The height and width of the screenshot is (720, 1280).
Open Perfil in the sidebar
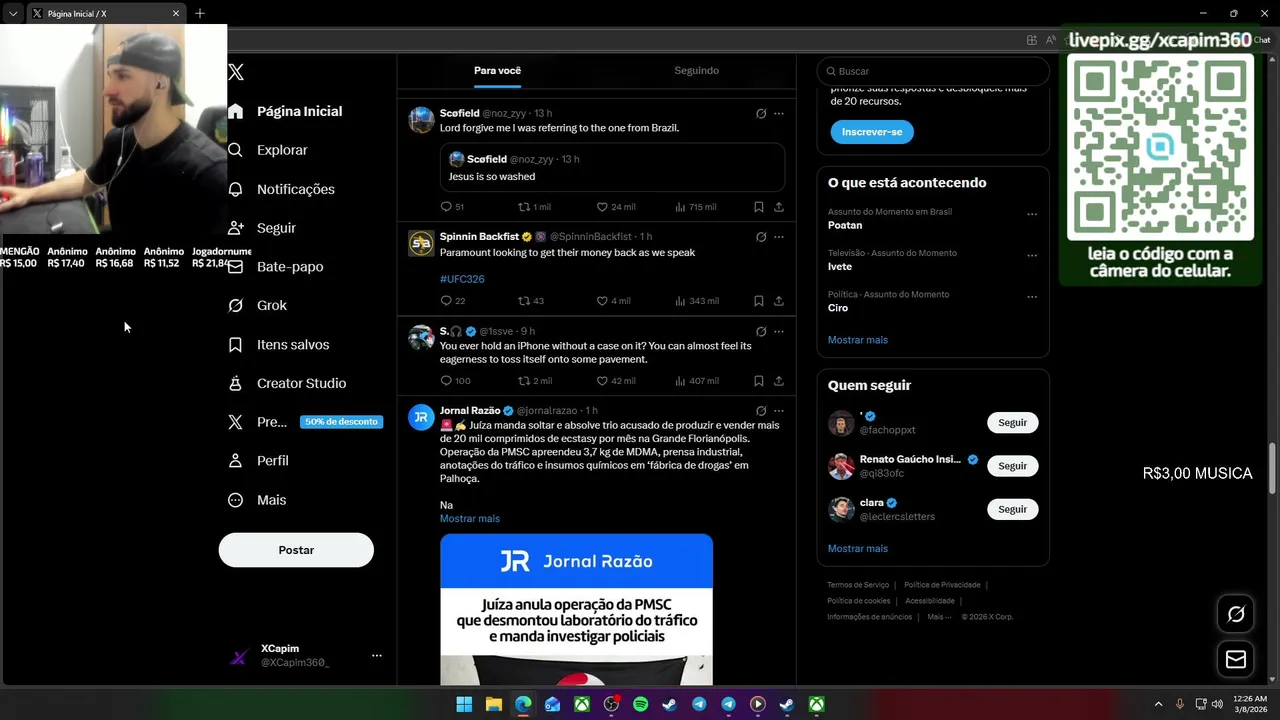258,461
